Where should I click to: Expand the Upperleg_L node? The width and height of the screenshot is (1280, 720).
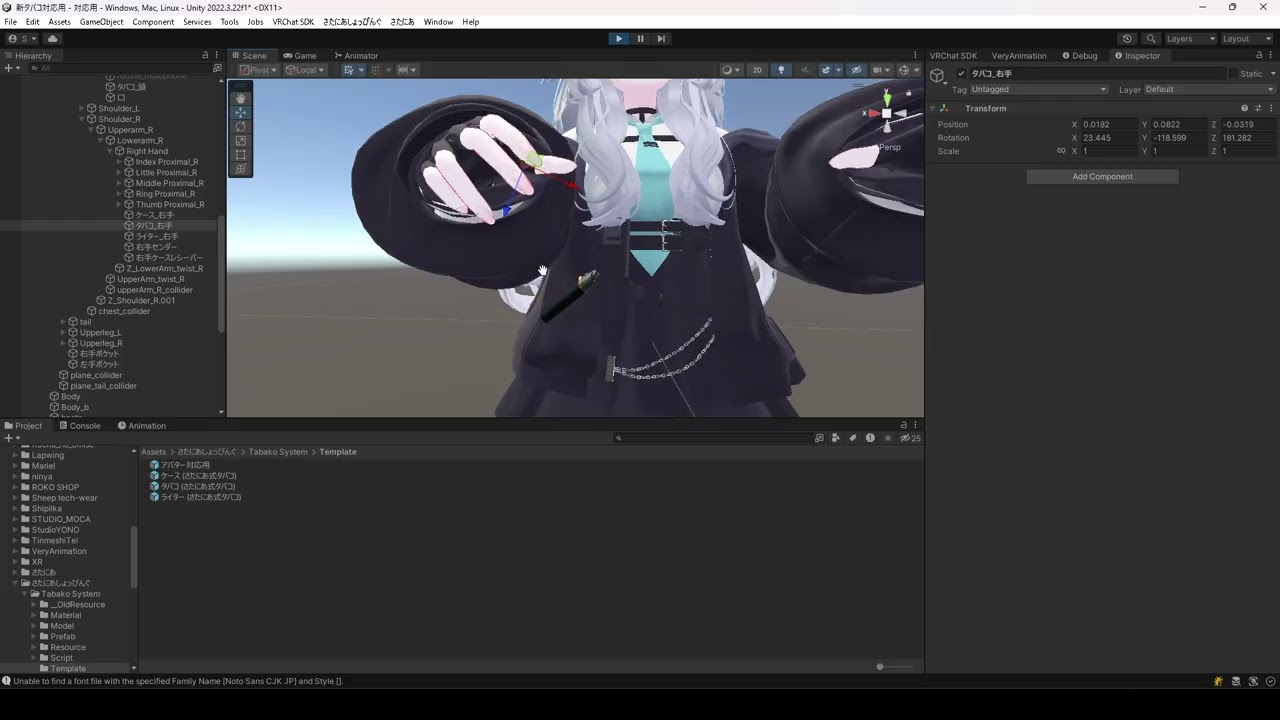(63, 333)
